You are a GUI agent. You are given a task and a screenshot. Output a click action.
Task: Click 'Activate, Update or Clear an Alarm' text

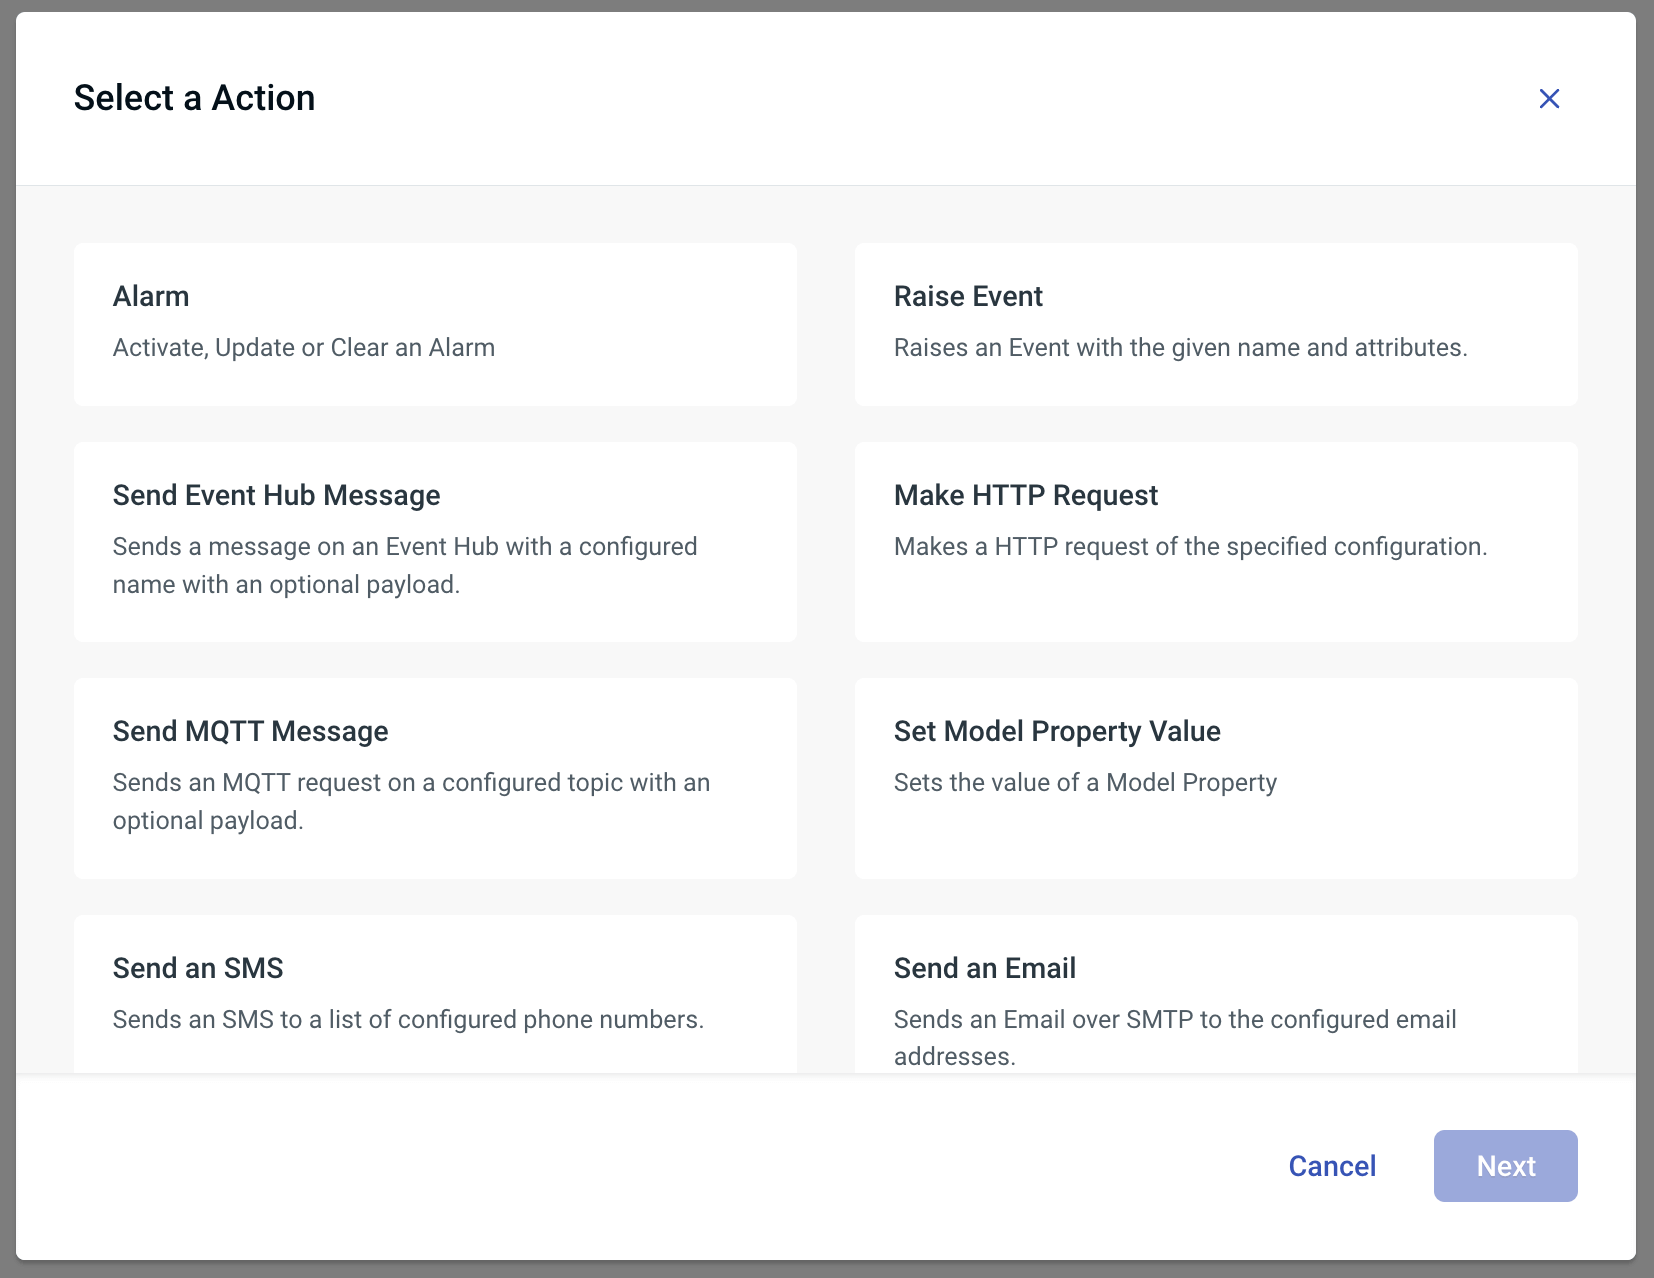[304, 348]
